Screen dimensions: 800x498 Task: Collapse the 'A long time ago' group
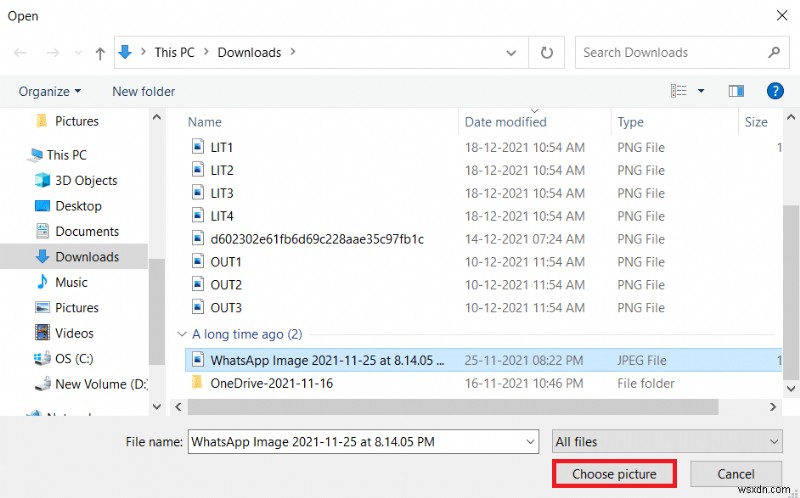181,334
